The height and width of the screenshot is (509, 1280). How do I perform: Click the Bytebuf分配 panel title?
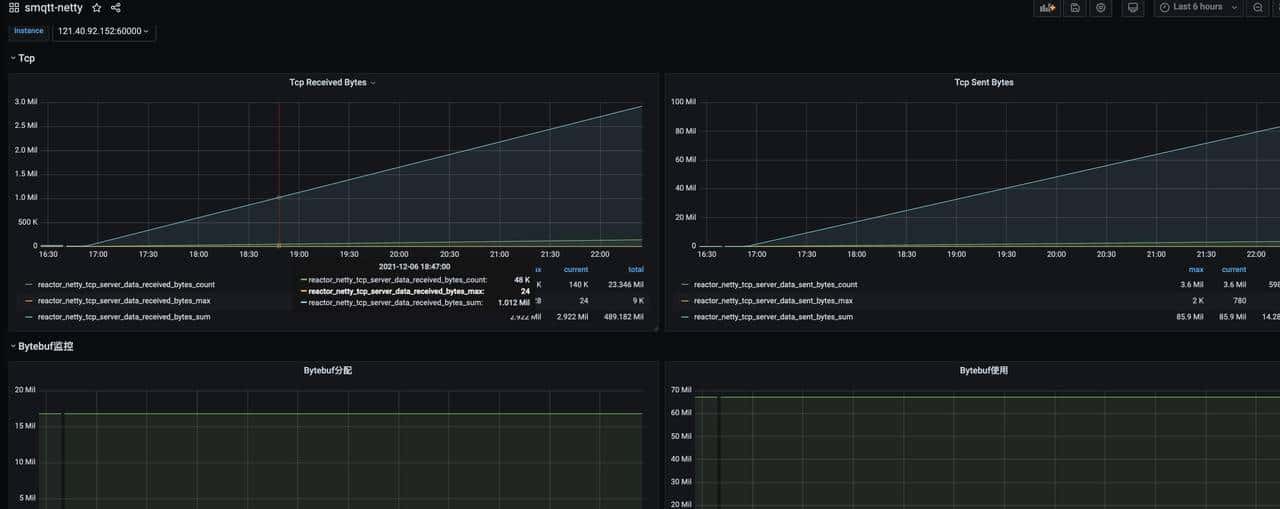tap(328, 370)
